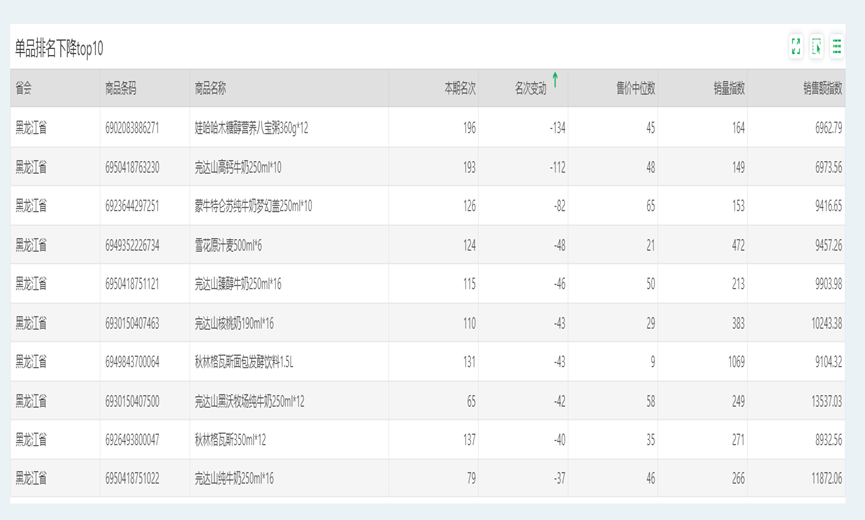Select product 雪花原汁麦500ml*6
Screen dimensions: 865x520
coord(228,245)
